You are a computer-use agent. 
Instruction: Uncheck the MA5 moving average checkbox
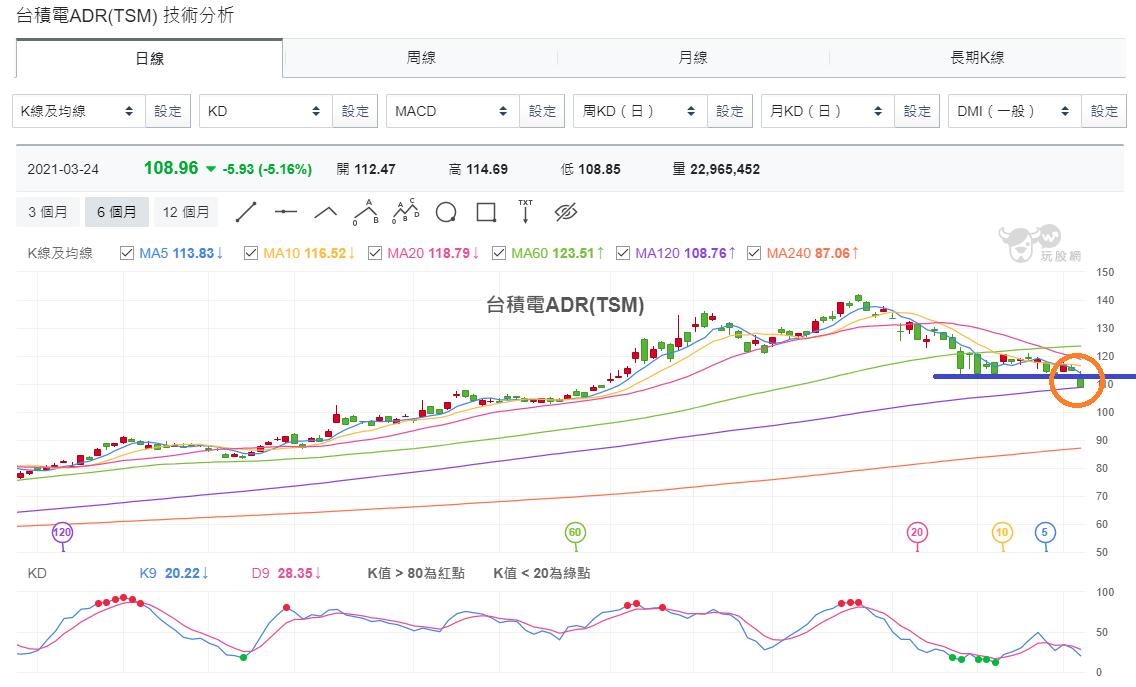click(x=127, y=253)
